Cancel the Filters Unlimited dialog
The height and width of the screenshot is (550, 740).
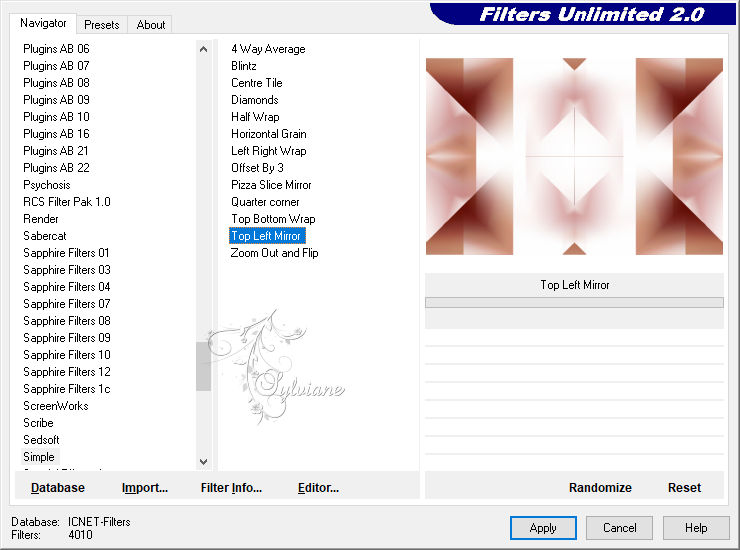[x=620, y=528]
